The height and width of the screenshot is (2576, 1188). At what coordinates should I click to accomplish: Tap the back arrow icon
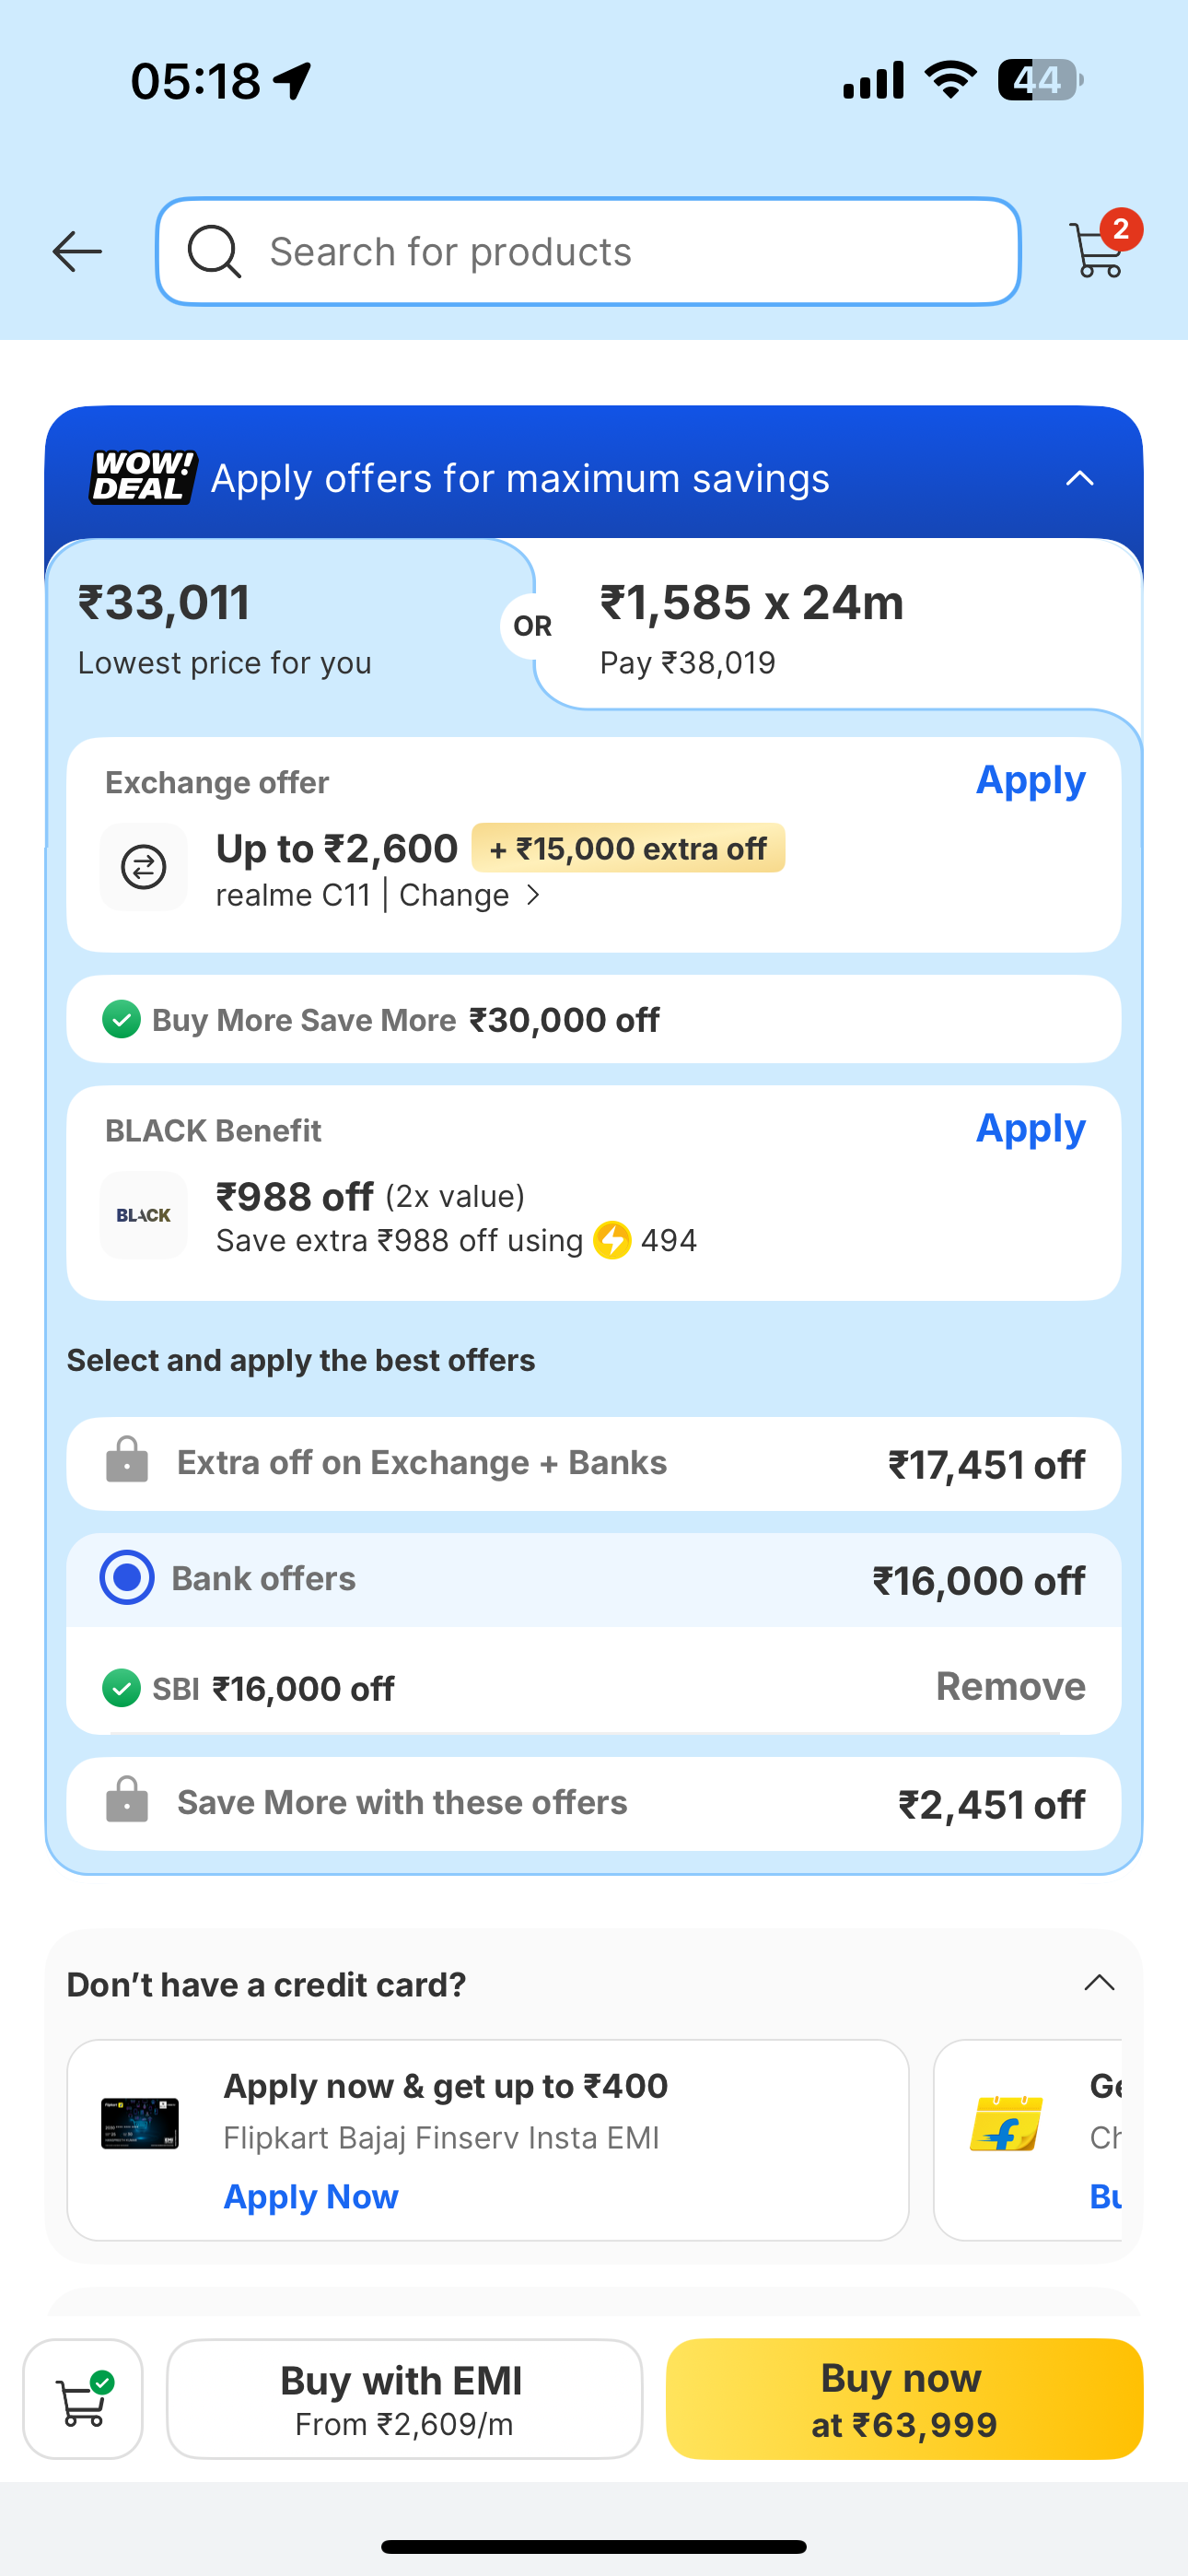click(77, 251)
